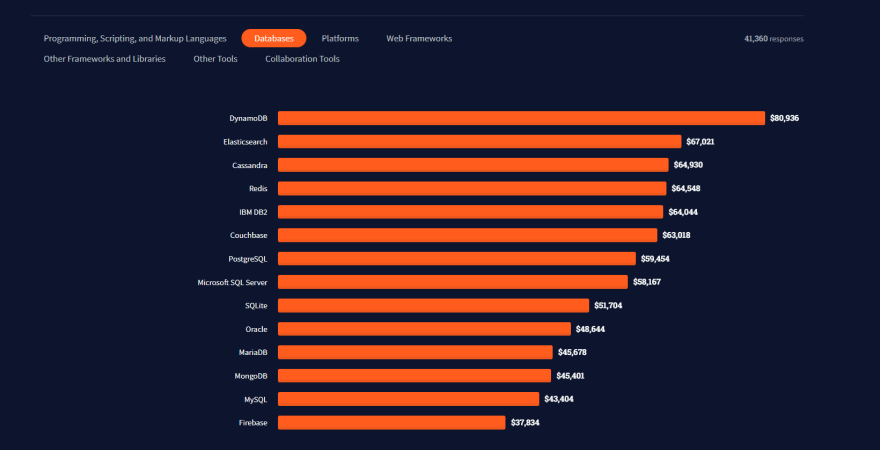Open the Programming, Scripting, and Markup Languages tab

click(135, 39)
